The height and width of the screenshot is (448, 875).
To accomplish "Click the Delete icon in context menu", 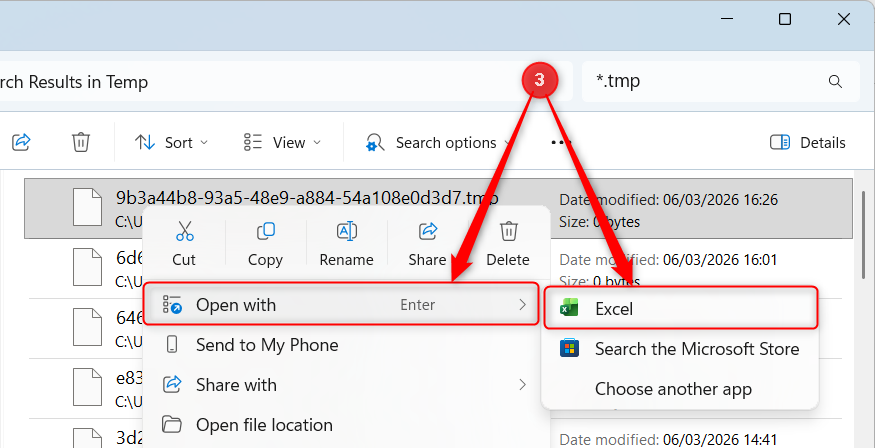I will click(508, 231).
